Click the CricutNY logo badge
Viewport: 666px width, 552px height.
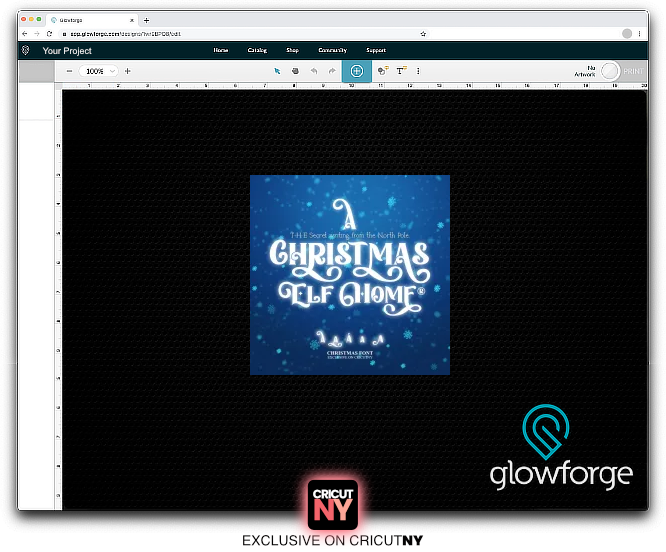click(x=333, y=505)
